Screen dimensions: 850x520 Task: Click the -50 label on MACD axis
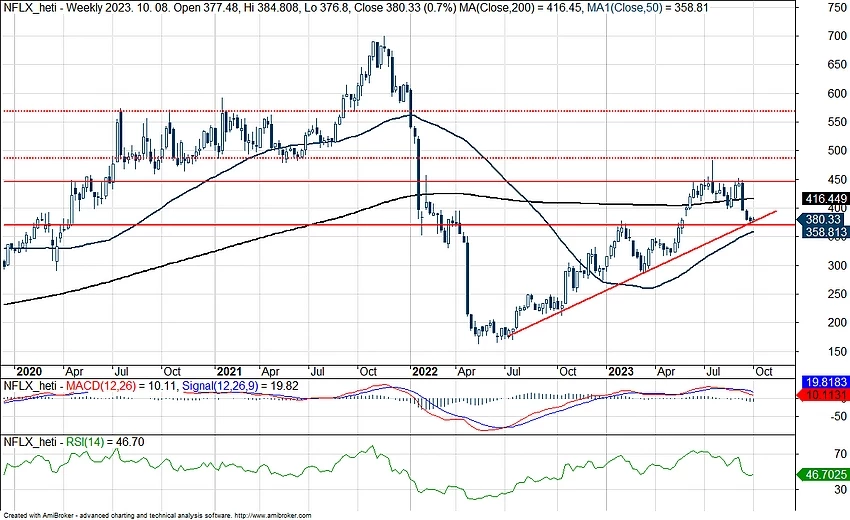point(839,416)
